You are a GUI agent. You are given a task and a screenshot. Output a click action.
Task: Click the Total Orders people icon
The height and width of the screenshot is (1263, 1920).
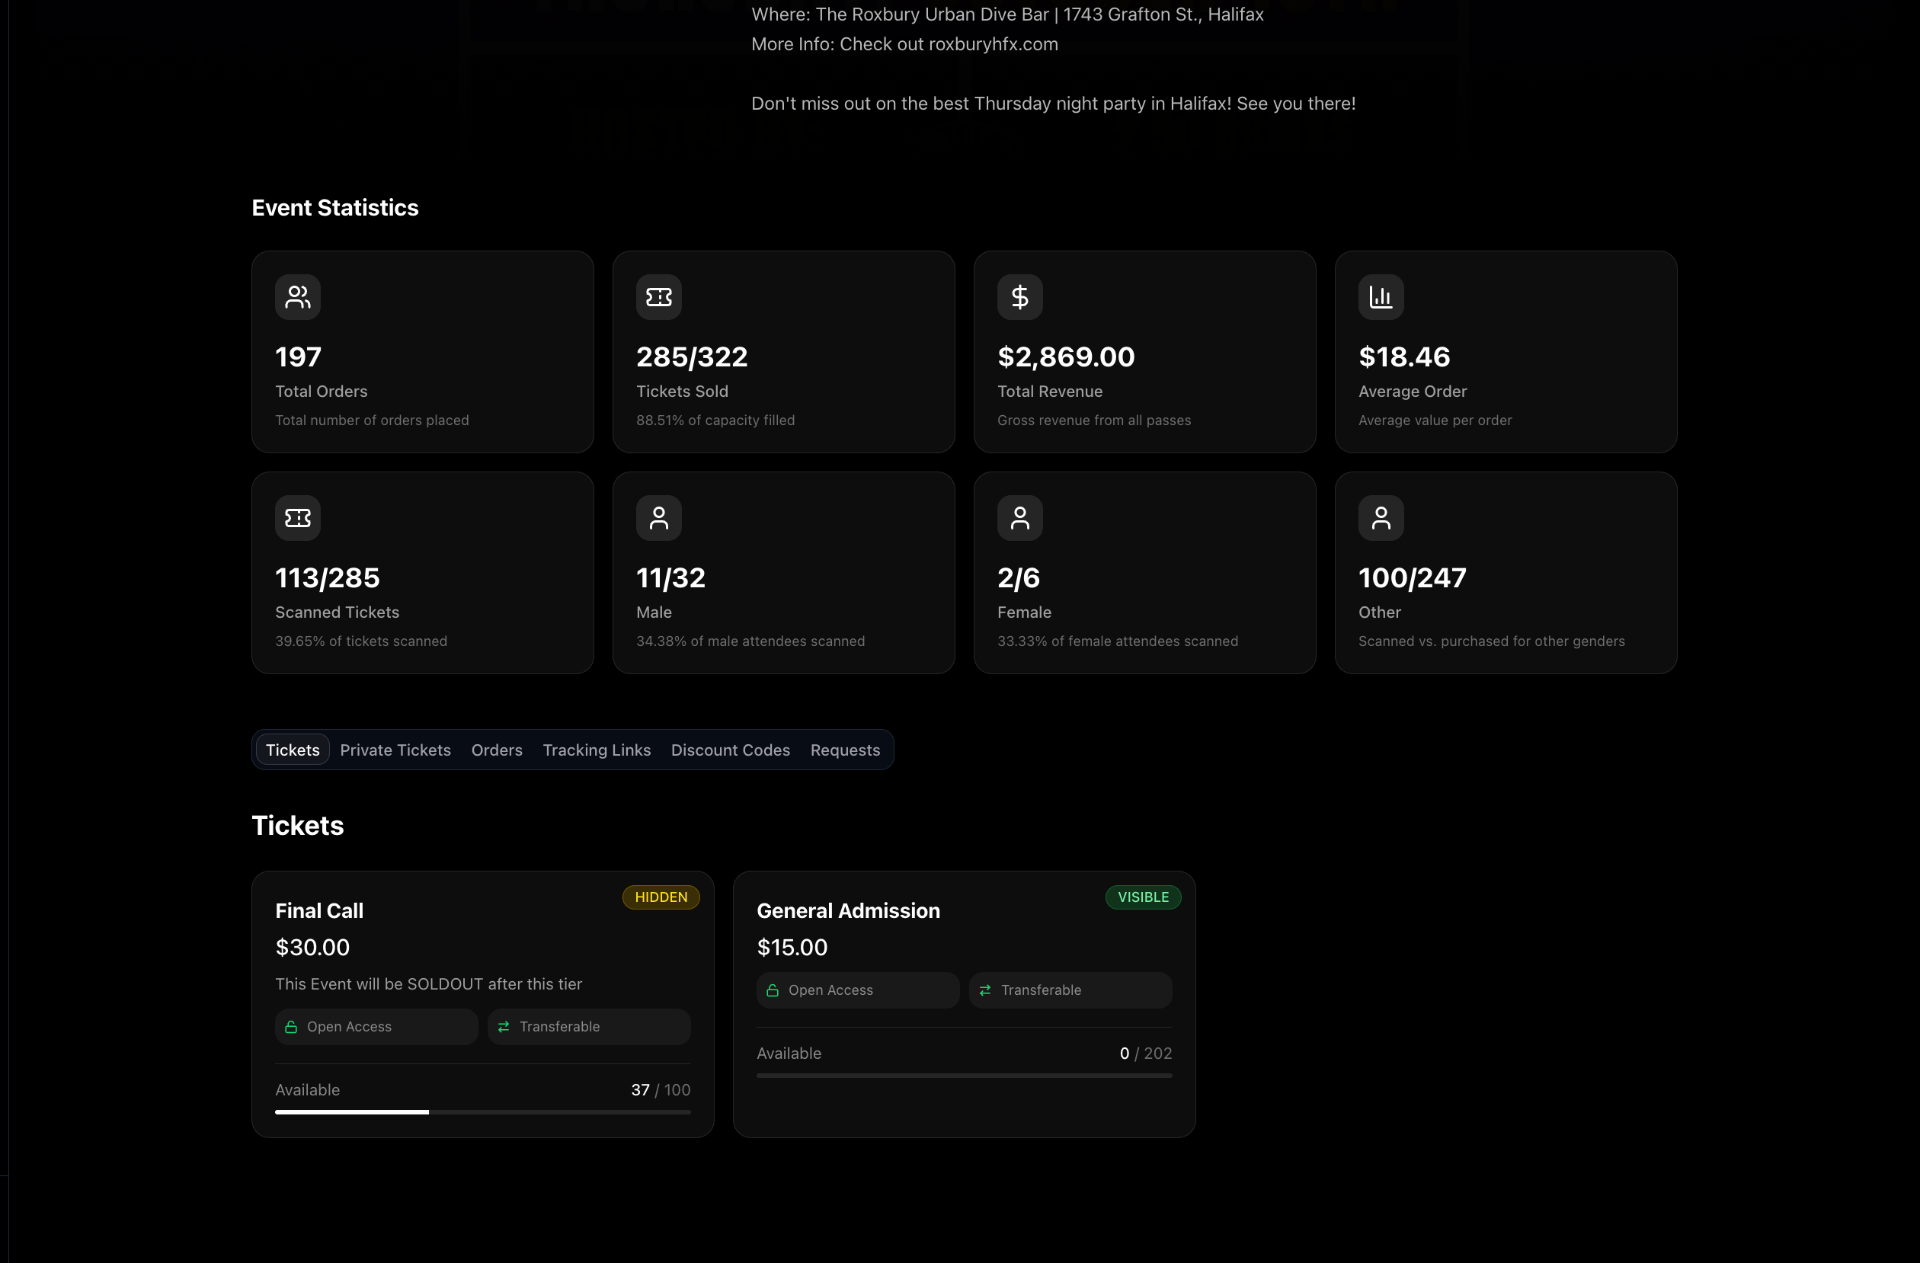[x=297, y=297]
